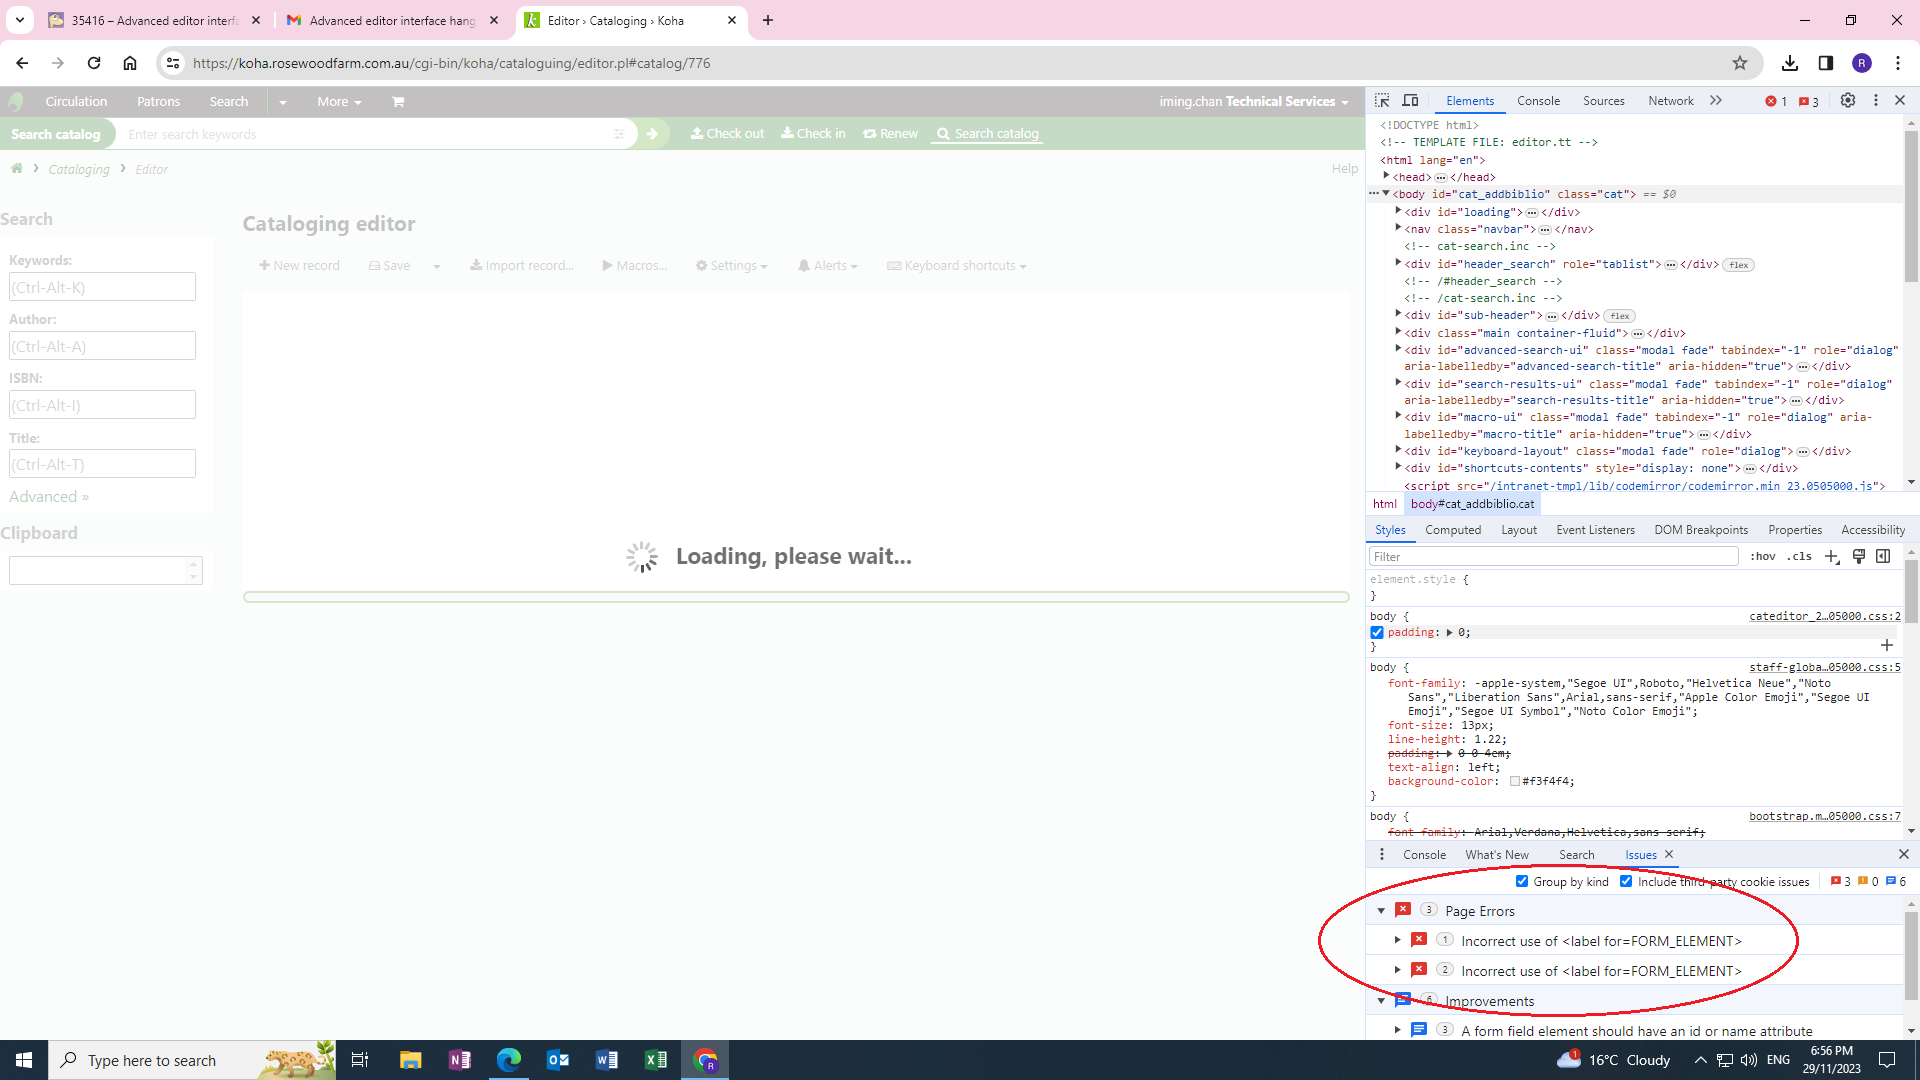This screenshot has height=1080, width=1920.
Task: Click the cart icon in Koha navbar
Action: (398, 102)
